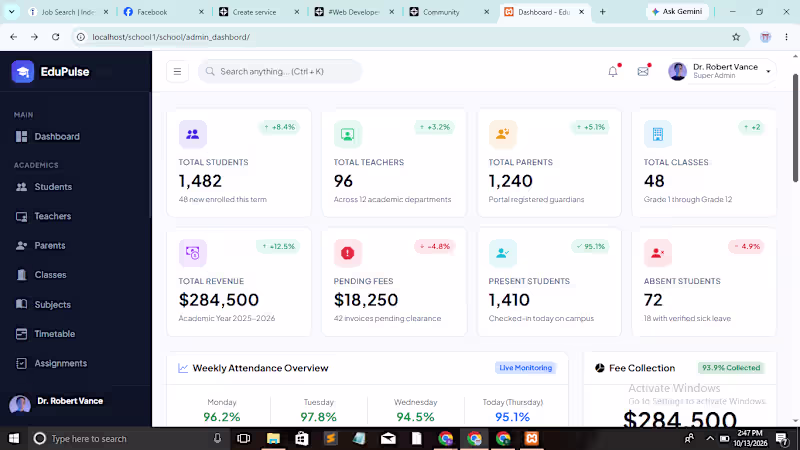This screenshot has height=450, width=800.
Task: Click the Fee Collection pie icon
Action: pos(599,368)
